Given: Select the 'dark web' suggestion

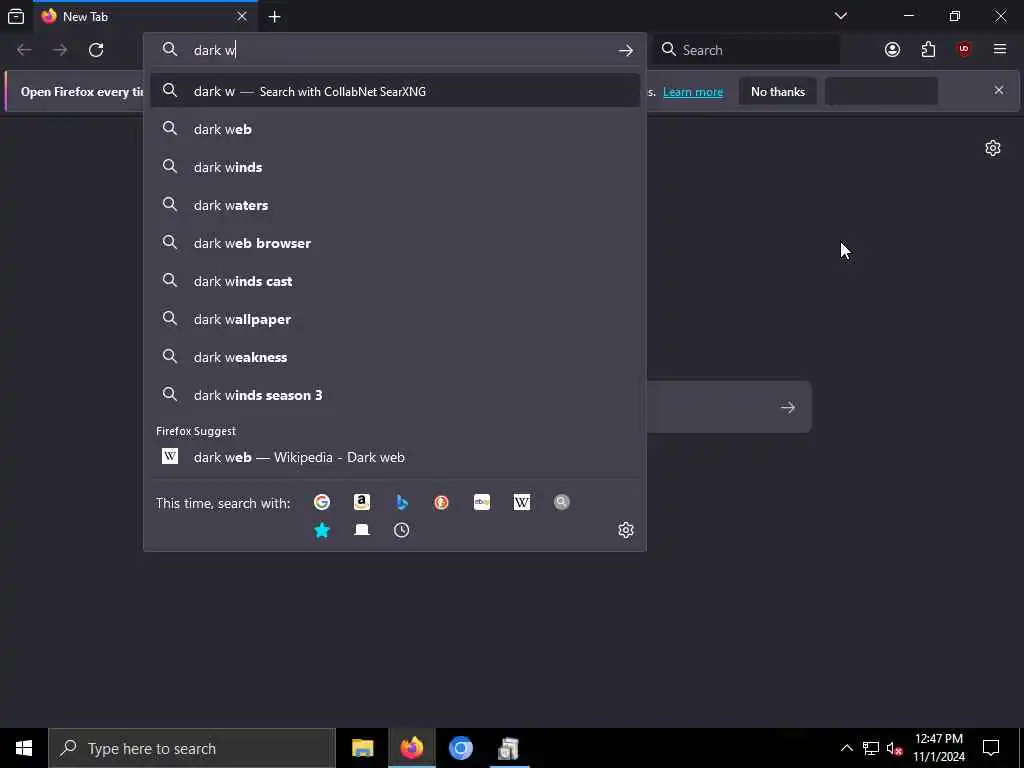Looking at the screenshot, I should coord(394,129).
